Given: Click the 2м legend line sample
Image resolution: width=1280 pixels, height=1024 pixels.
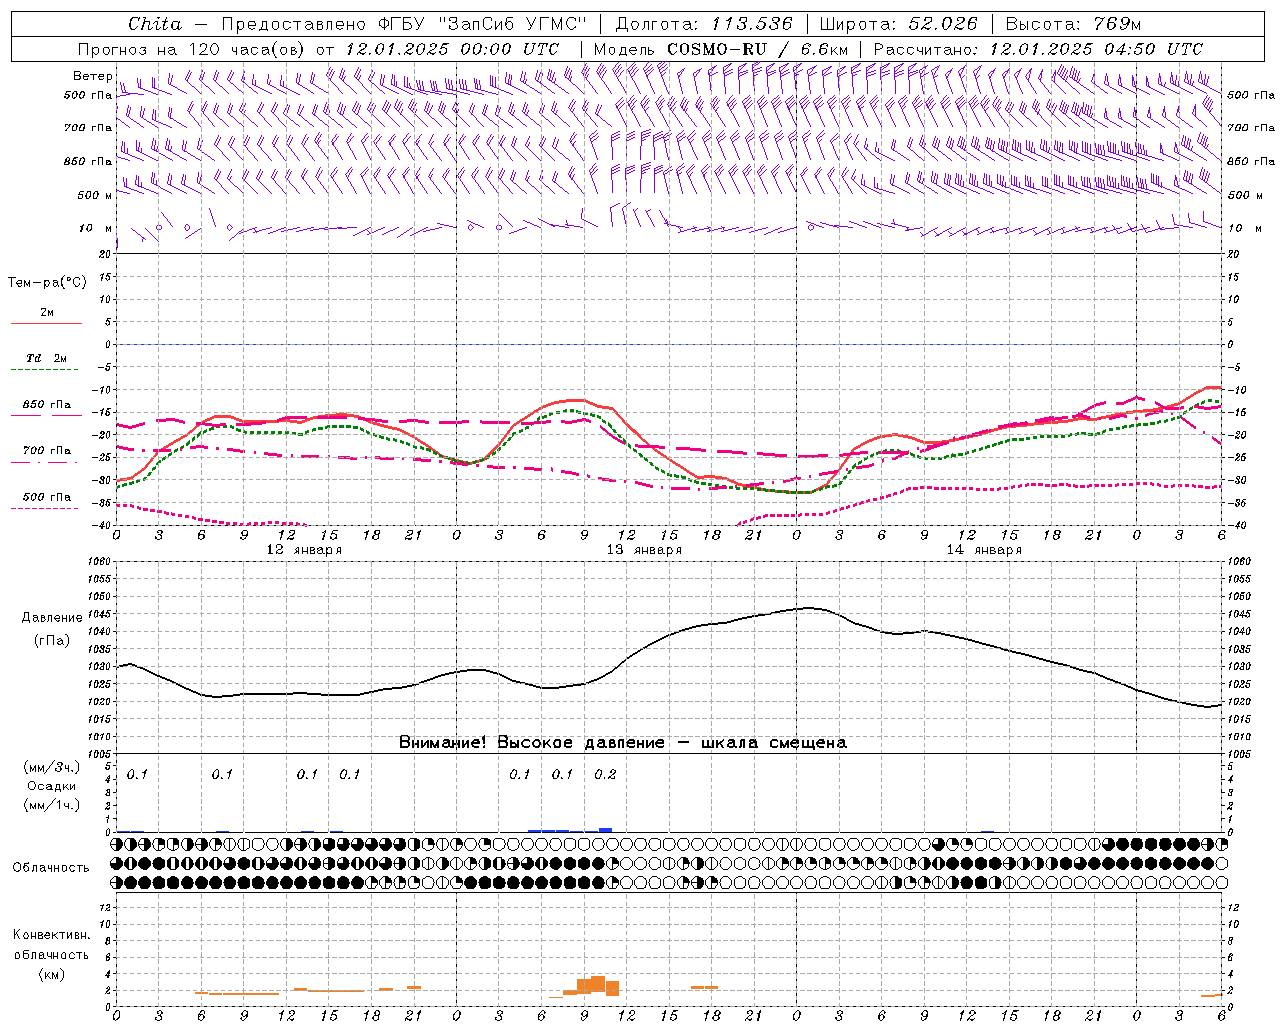Looking at the screenshot, I should tap(46, 324).
